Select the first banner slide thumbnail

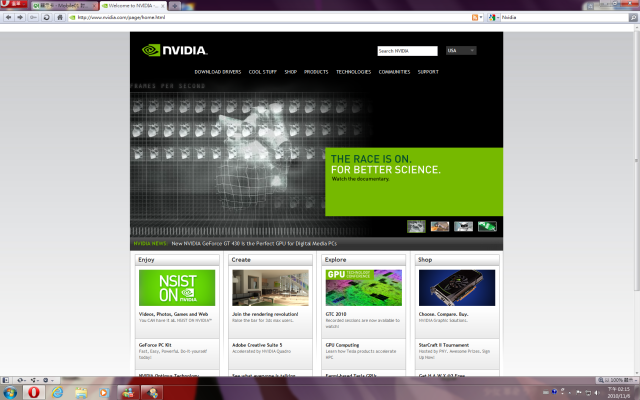(x=416, y=227)
